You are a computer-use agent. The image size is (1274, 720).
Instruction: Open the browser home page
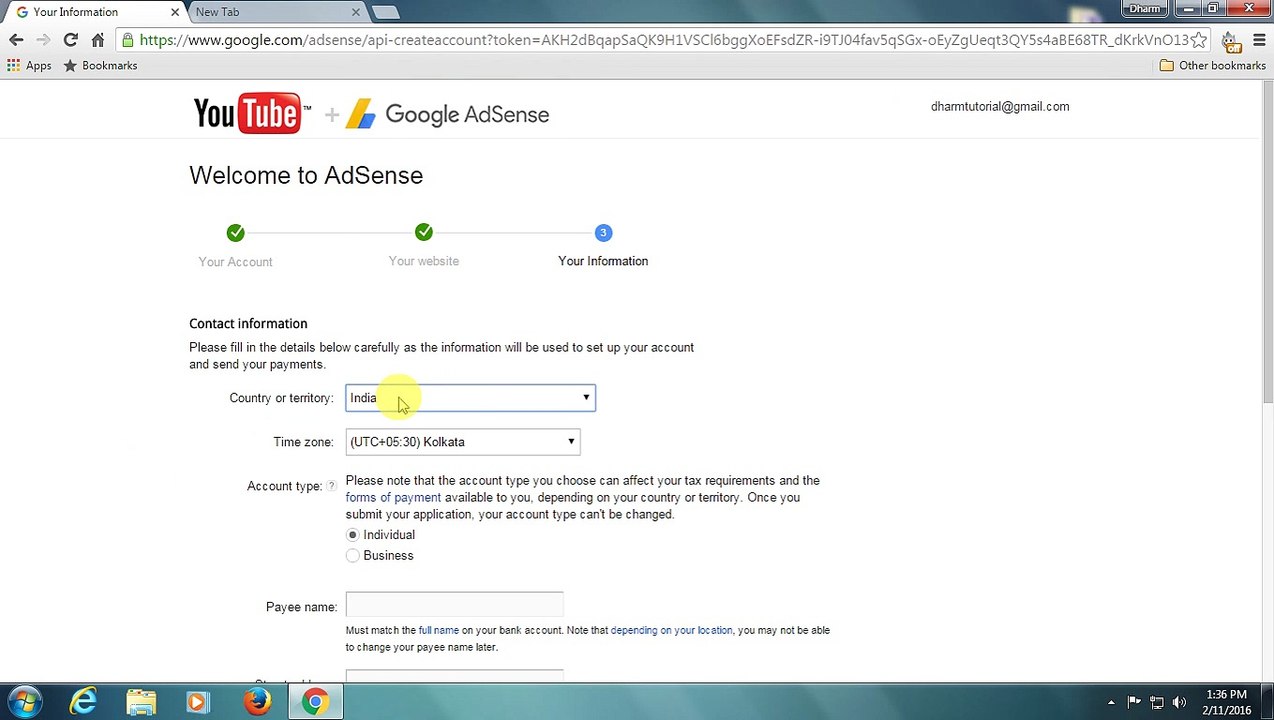[97, 40]
